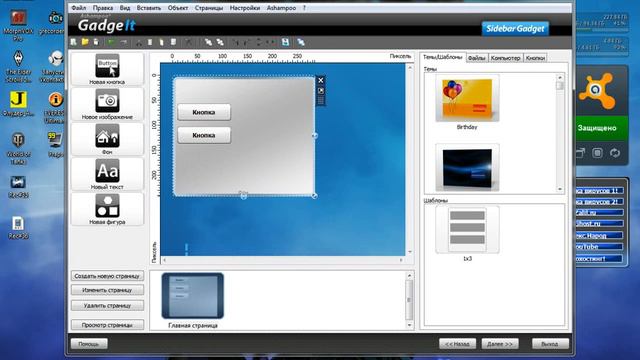Viewport: 640px width, 360px height.
Task: Open the Ashampoo menu
Action: pyautogui.click(x=281, y=8)
